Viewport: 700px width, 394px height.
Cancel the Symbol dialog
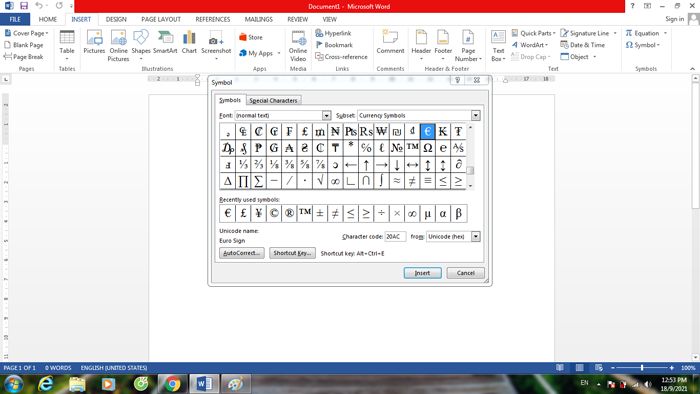[x=465, y=273]
